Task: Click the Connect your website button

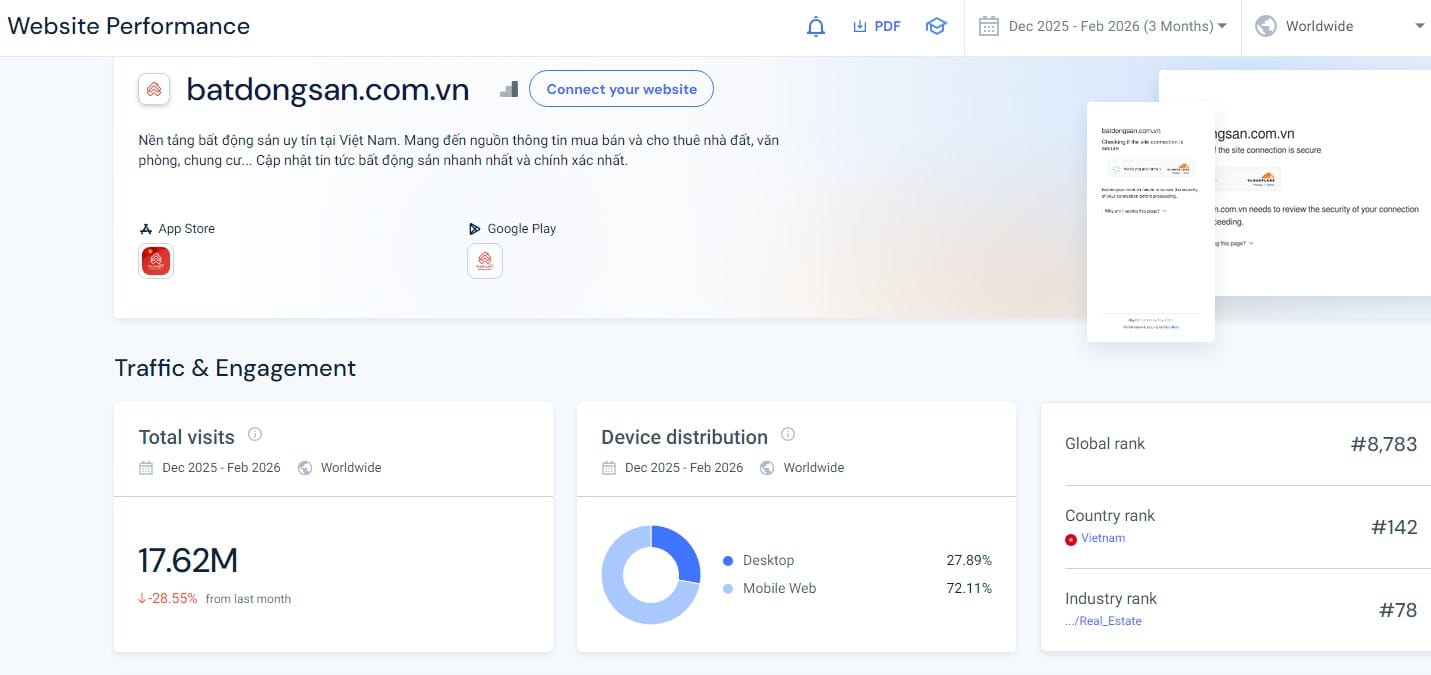Action: tap(621, 88)
